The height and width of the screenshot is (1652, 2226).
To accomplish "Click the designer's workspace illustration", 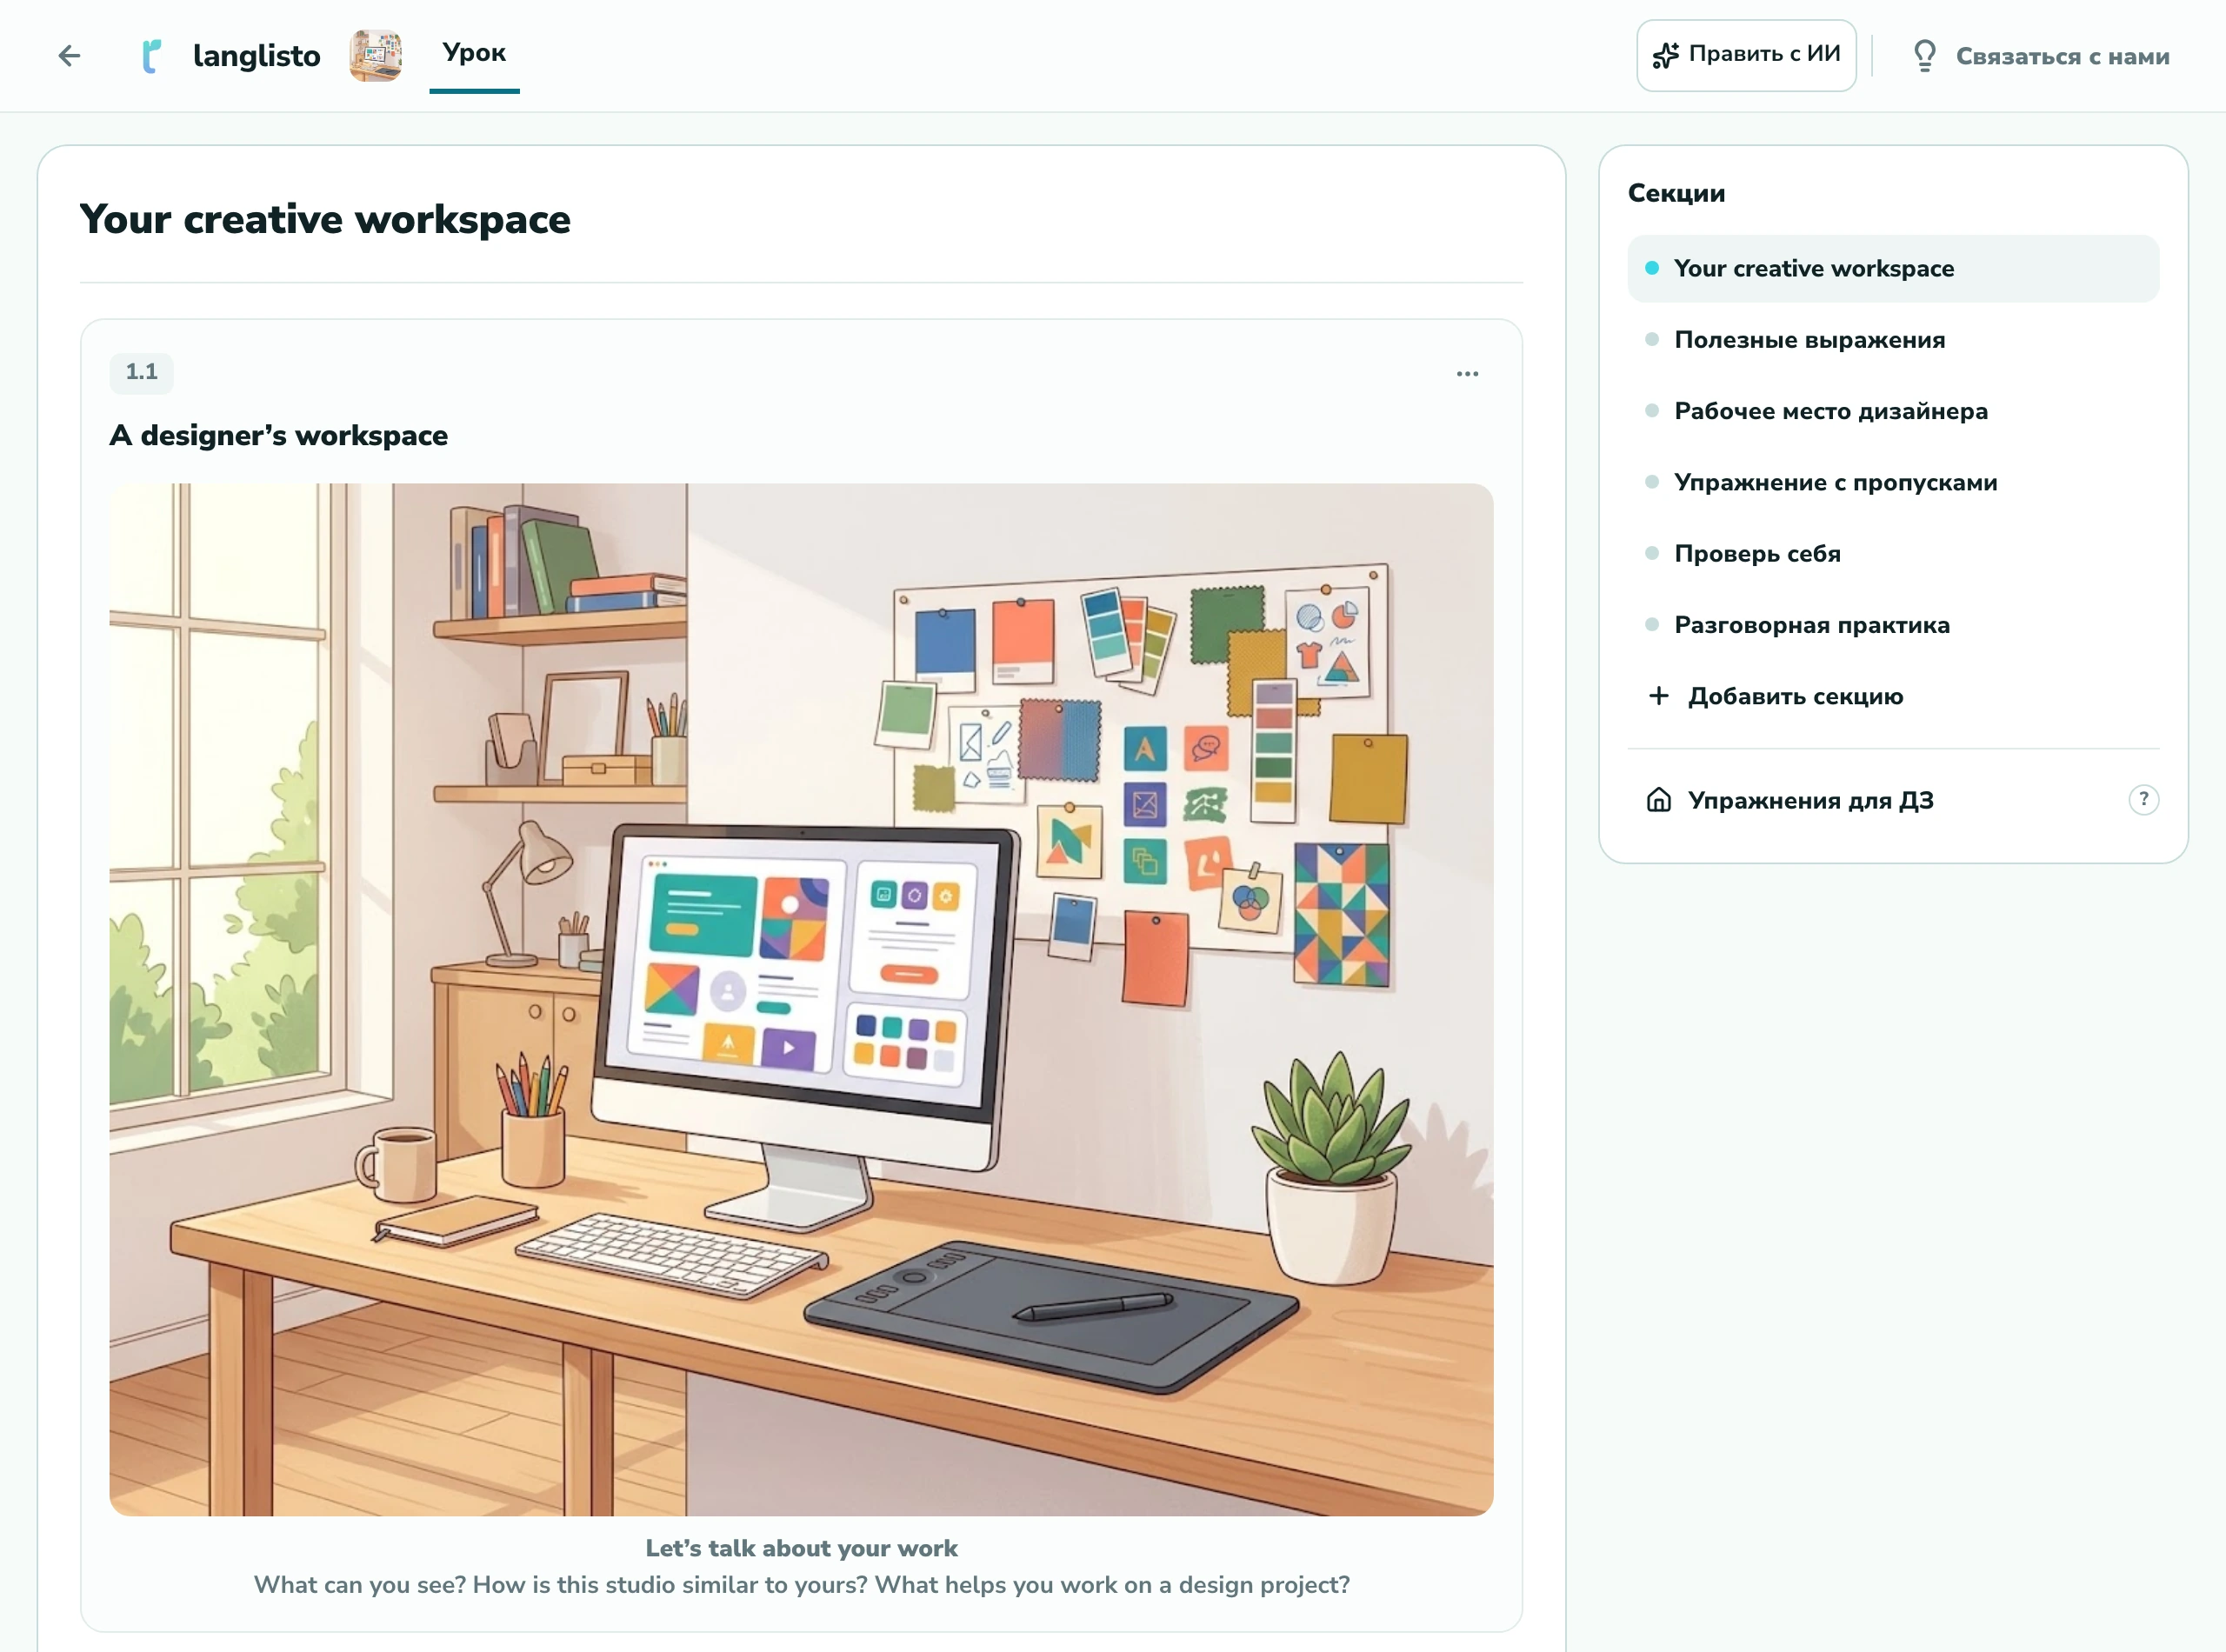I will [801, 1000].
